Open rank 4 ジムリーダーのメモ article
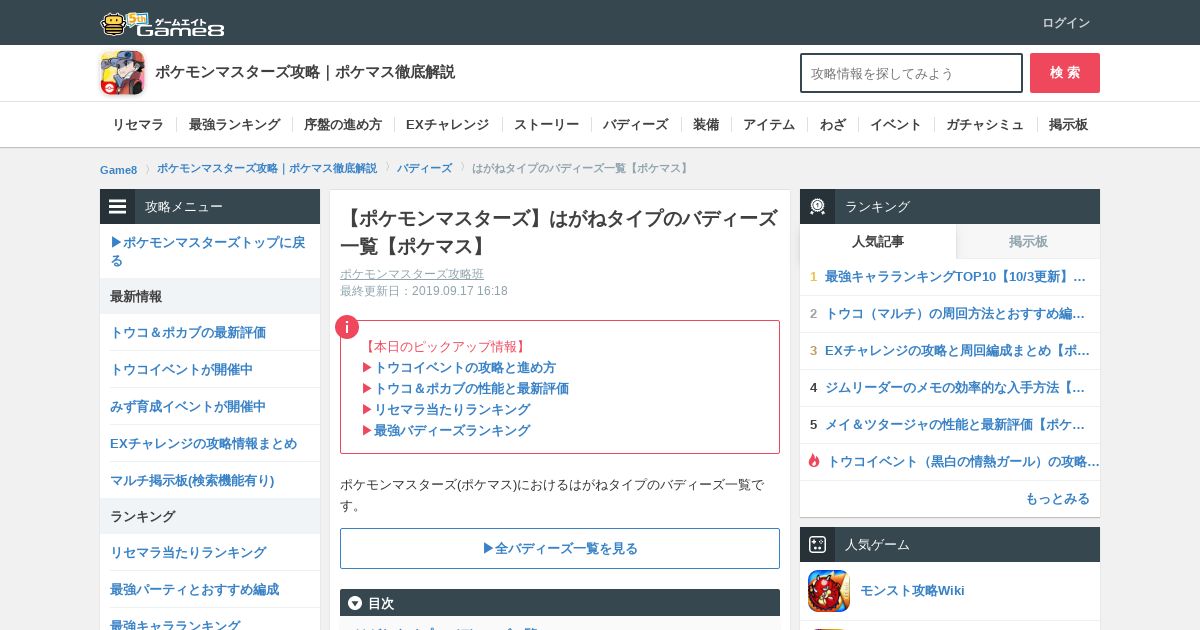This screenshot has width=1200, height=630. [x=955, y=387]
